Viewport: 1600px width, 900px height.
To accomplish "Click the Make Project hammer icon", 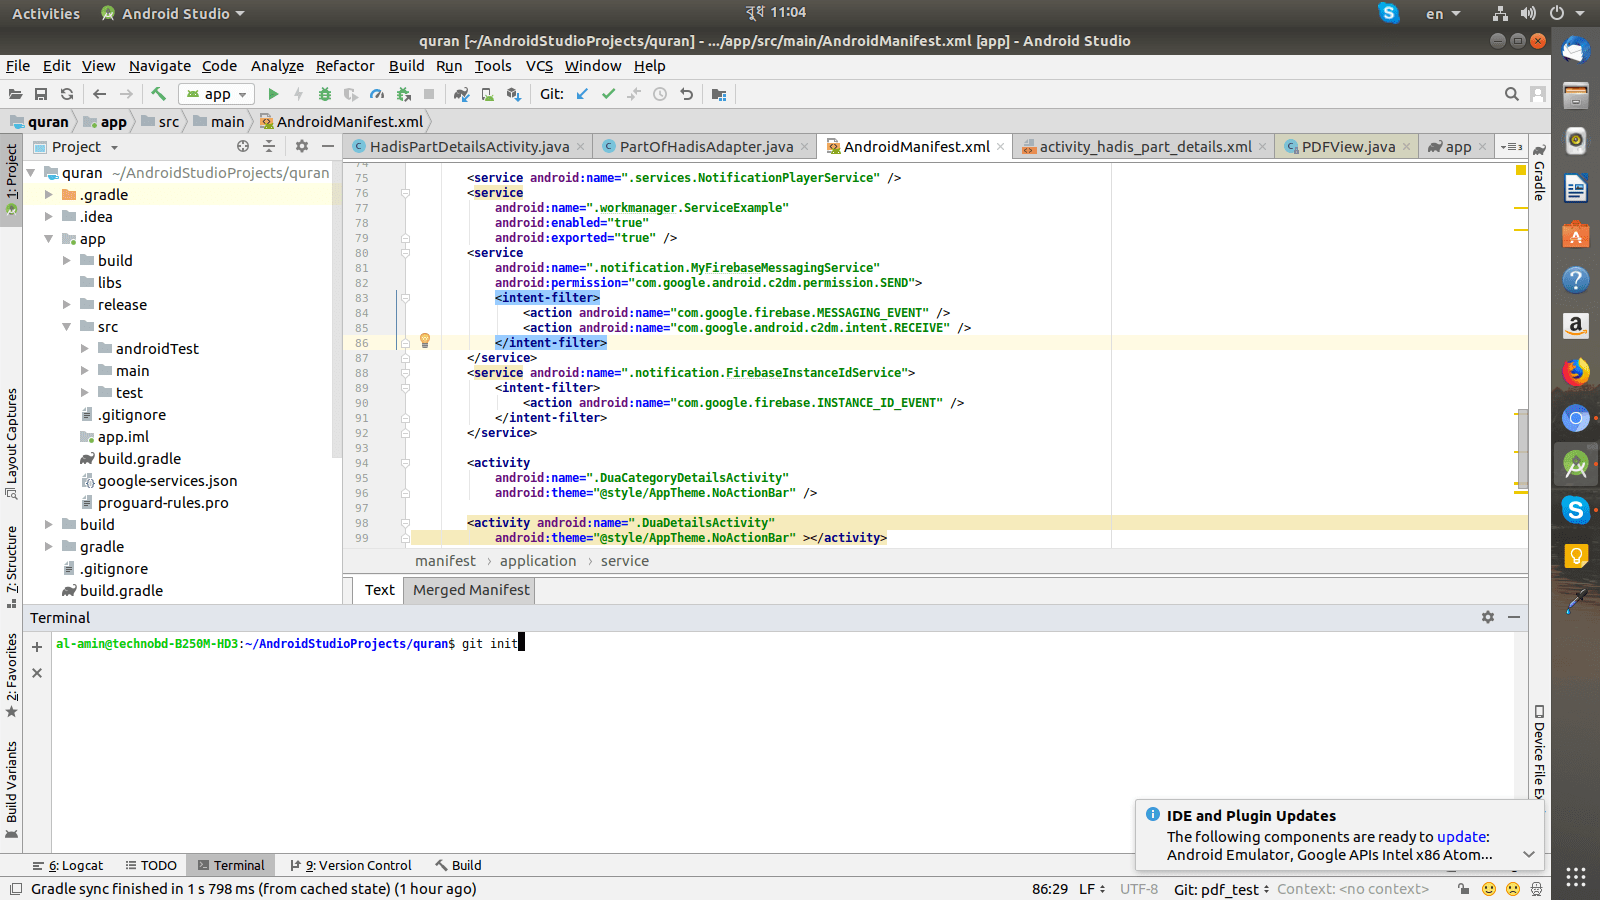I will 159,94.
